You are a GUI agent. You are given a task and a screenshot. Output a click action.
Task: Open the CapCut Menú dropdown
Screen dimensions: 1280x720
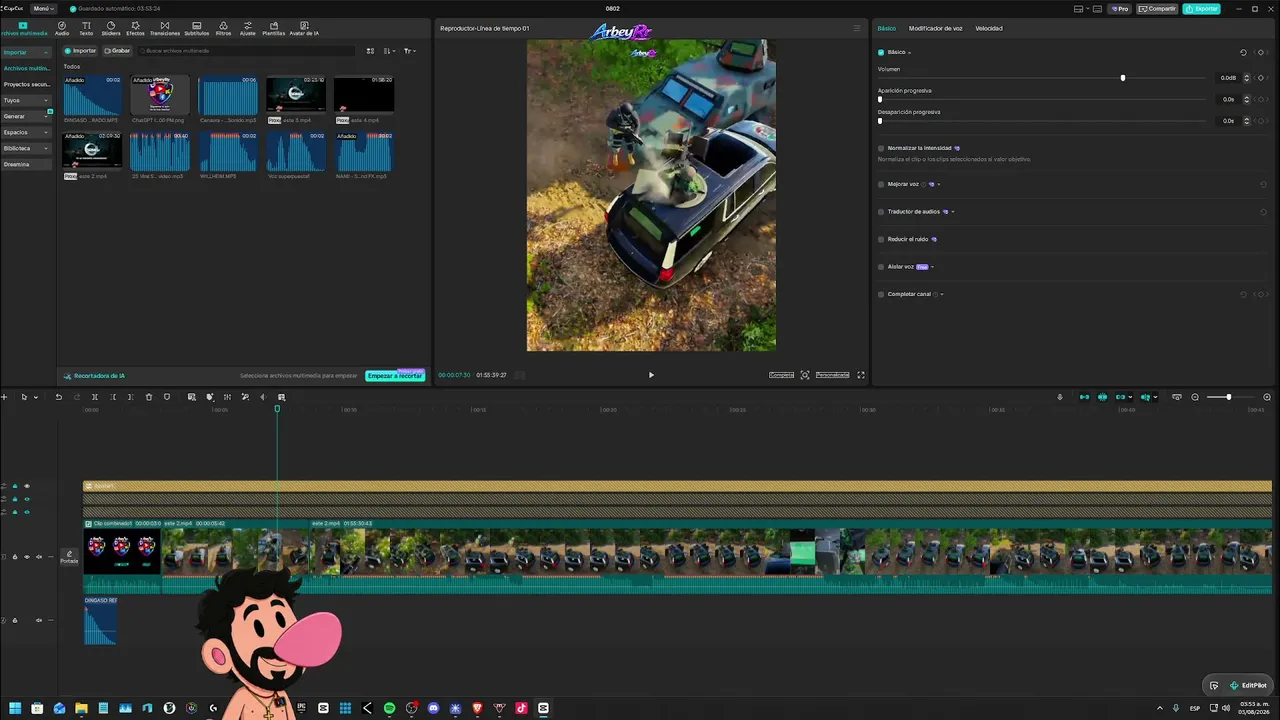point(43,8)
